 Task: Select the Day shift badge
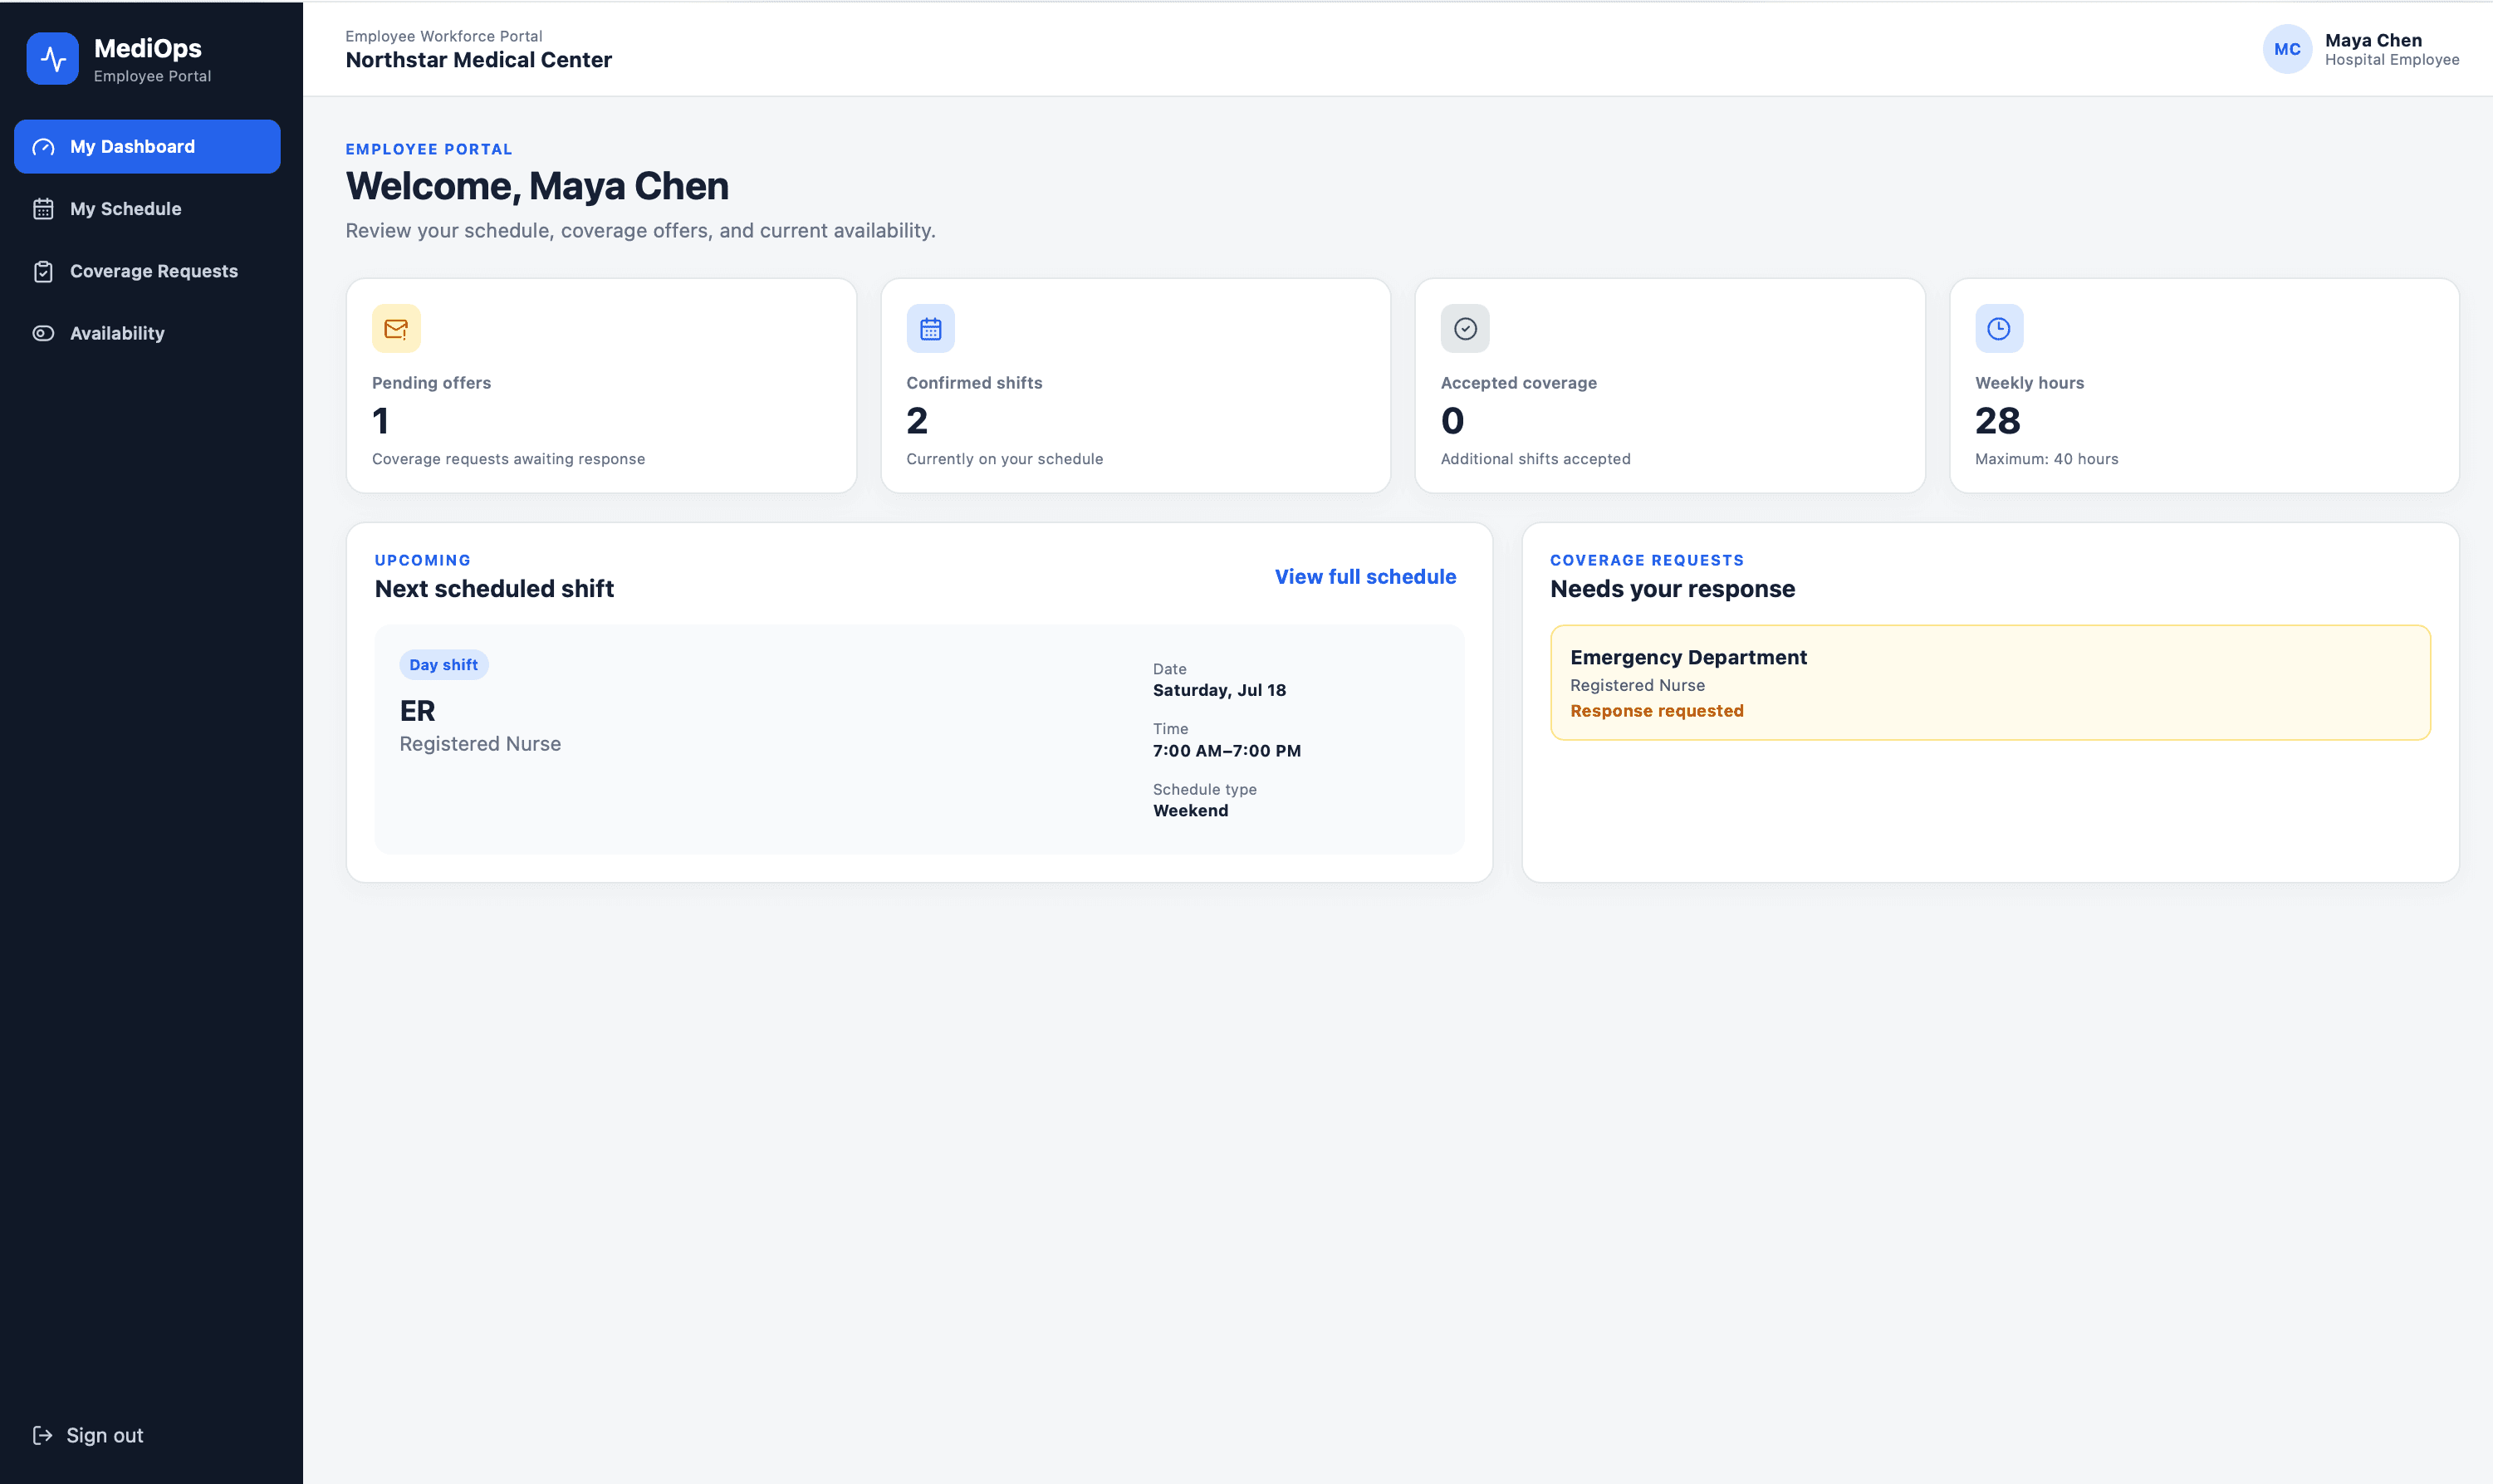(x=443, y=665)
